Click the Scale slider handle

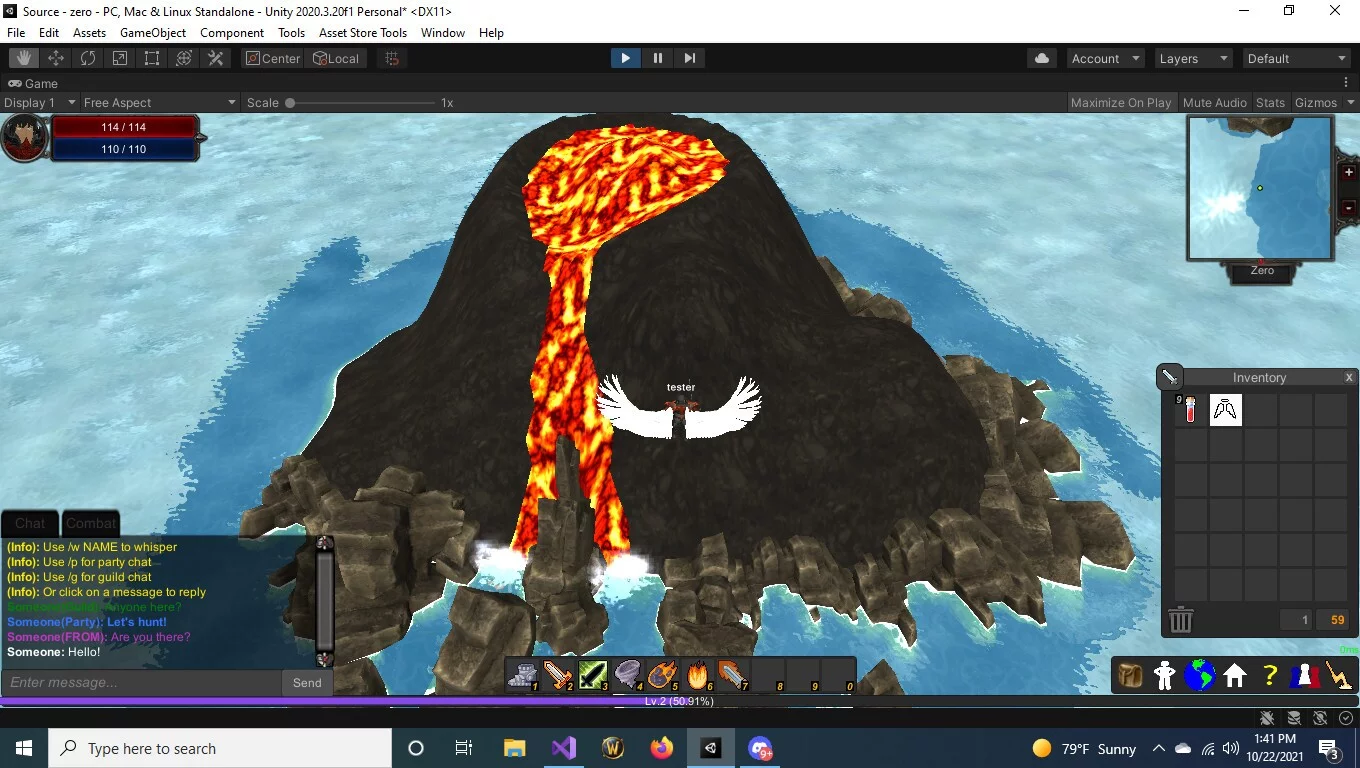click(290, 103)
